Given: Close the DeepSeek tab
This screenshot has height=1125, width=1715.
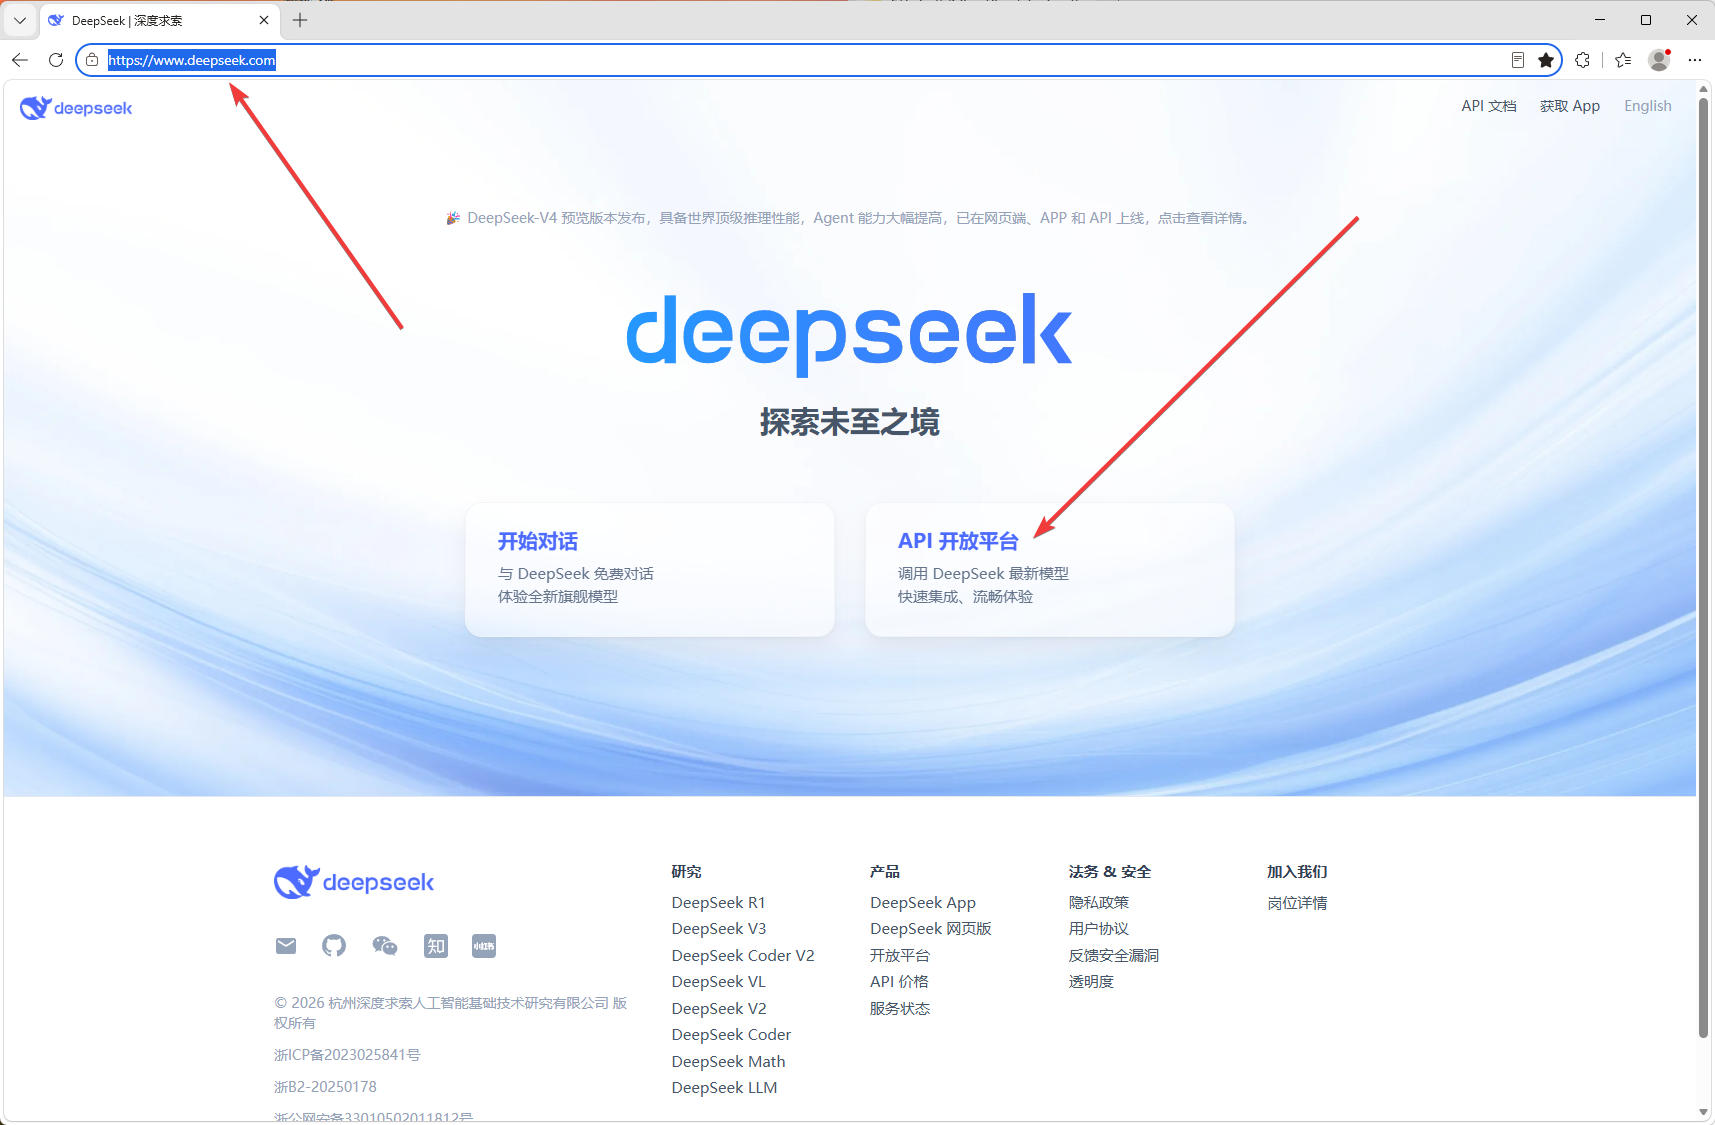Looking at the screenshot, I should [x=264, y=20].
